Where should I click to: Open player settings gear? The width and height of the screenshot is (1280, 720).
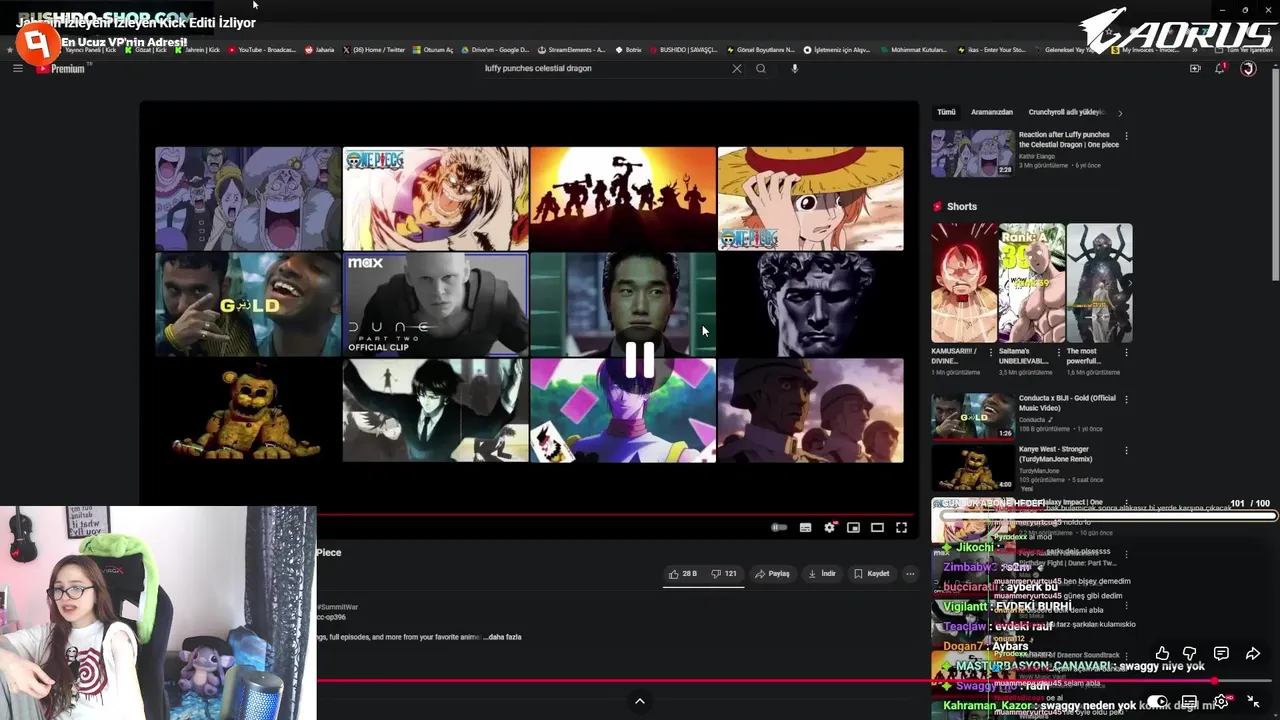point(829,527)
